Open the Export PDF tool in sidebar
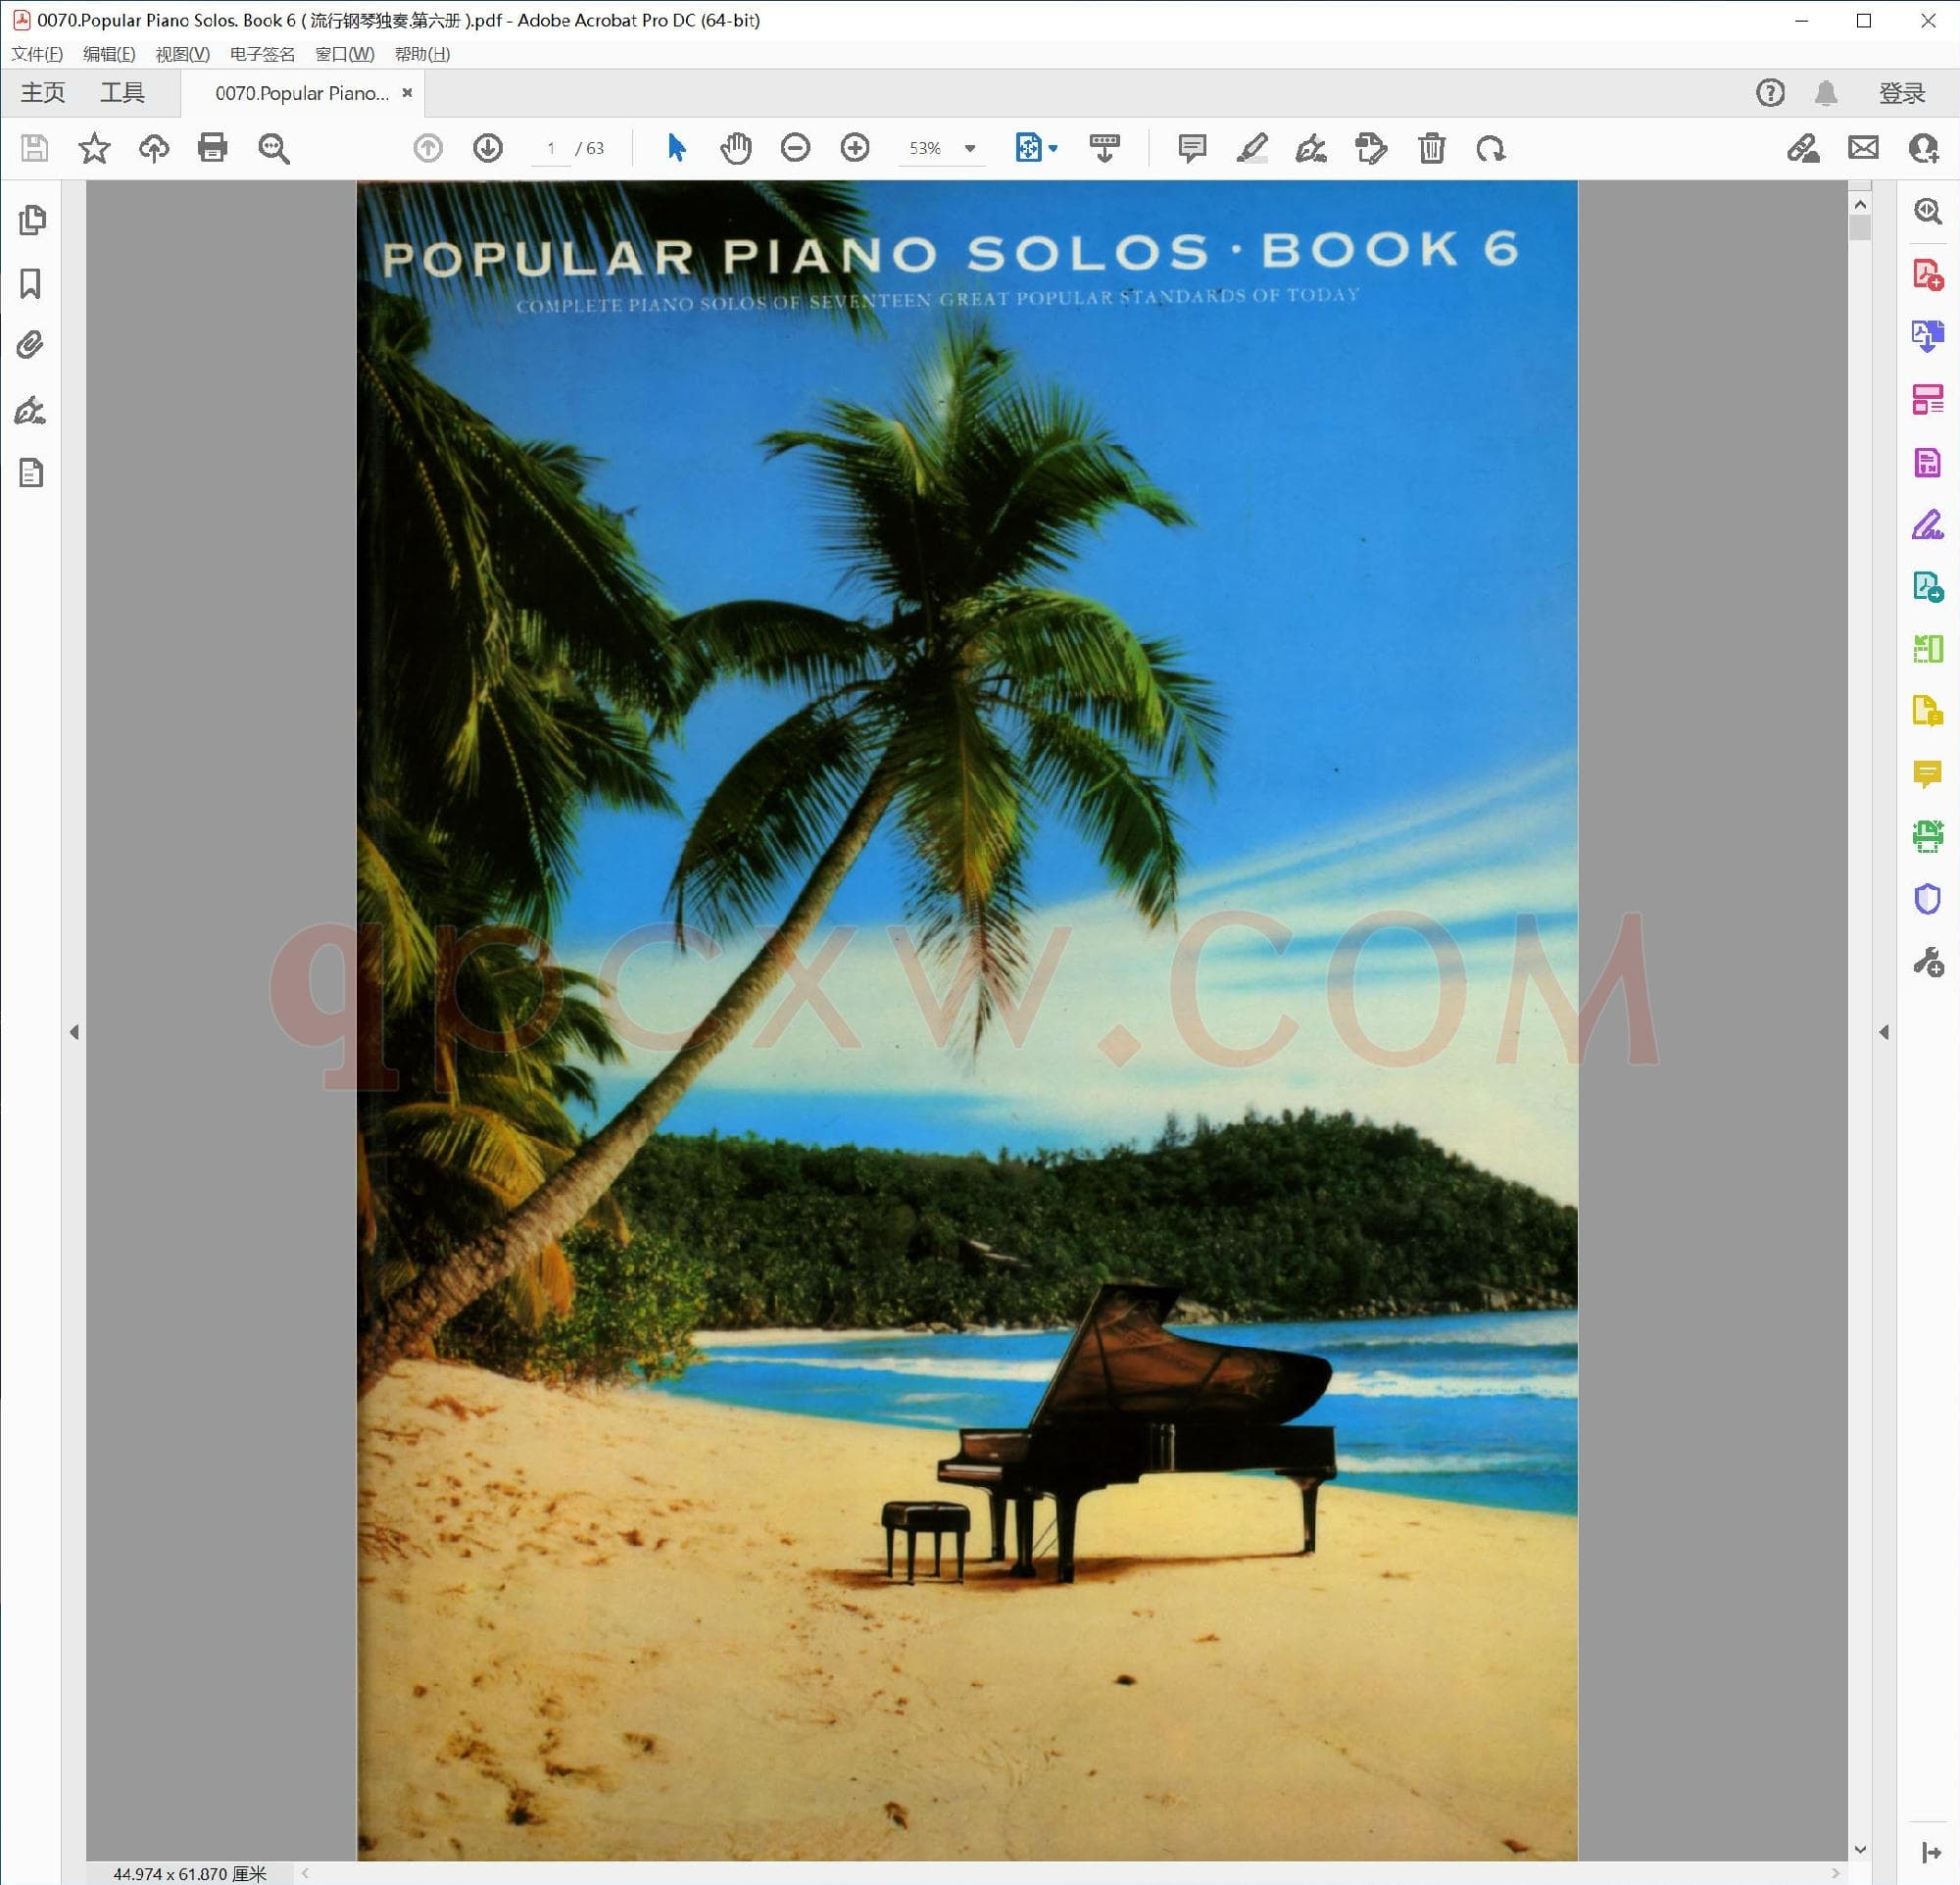Image resolution: width=1960 pixels, height=1885 pixels. [x=1929, y=336]
